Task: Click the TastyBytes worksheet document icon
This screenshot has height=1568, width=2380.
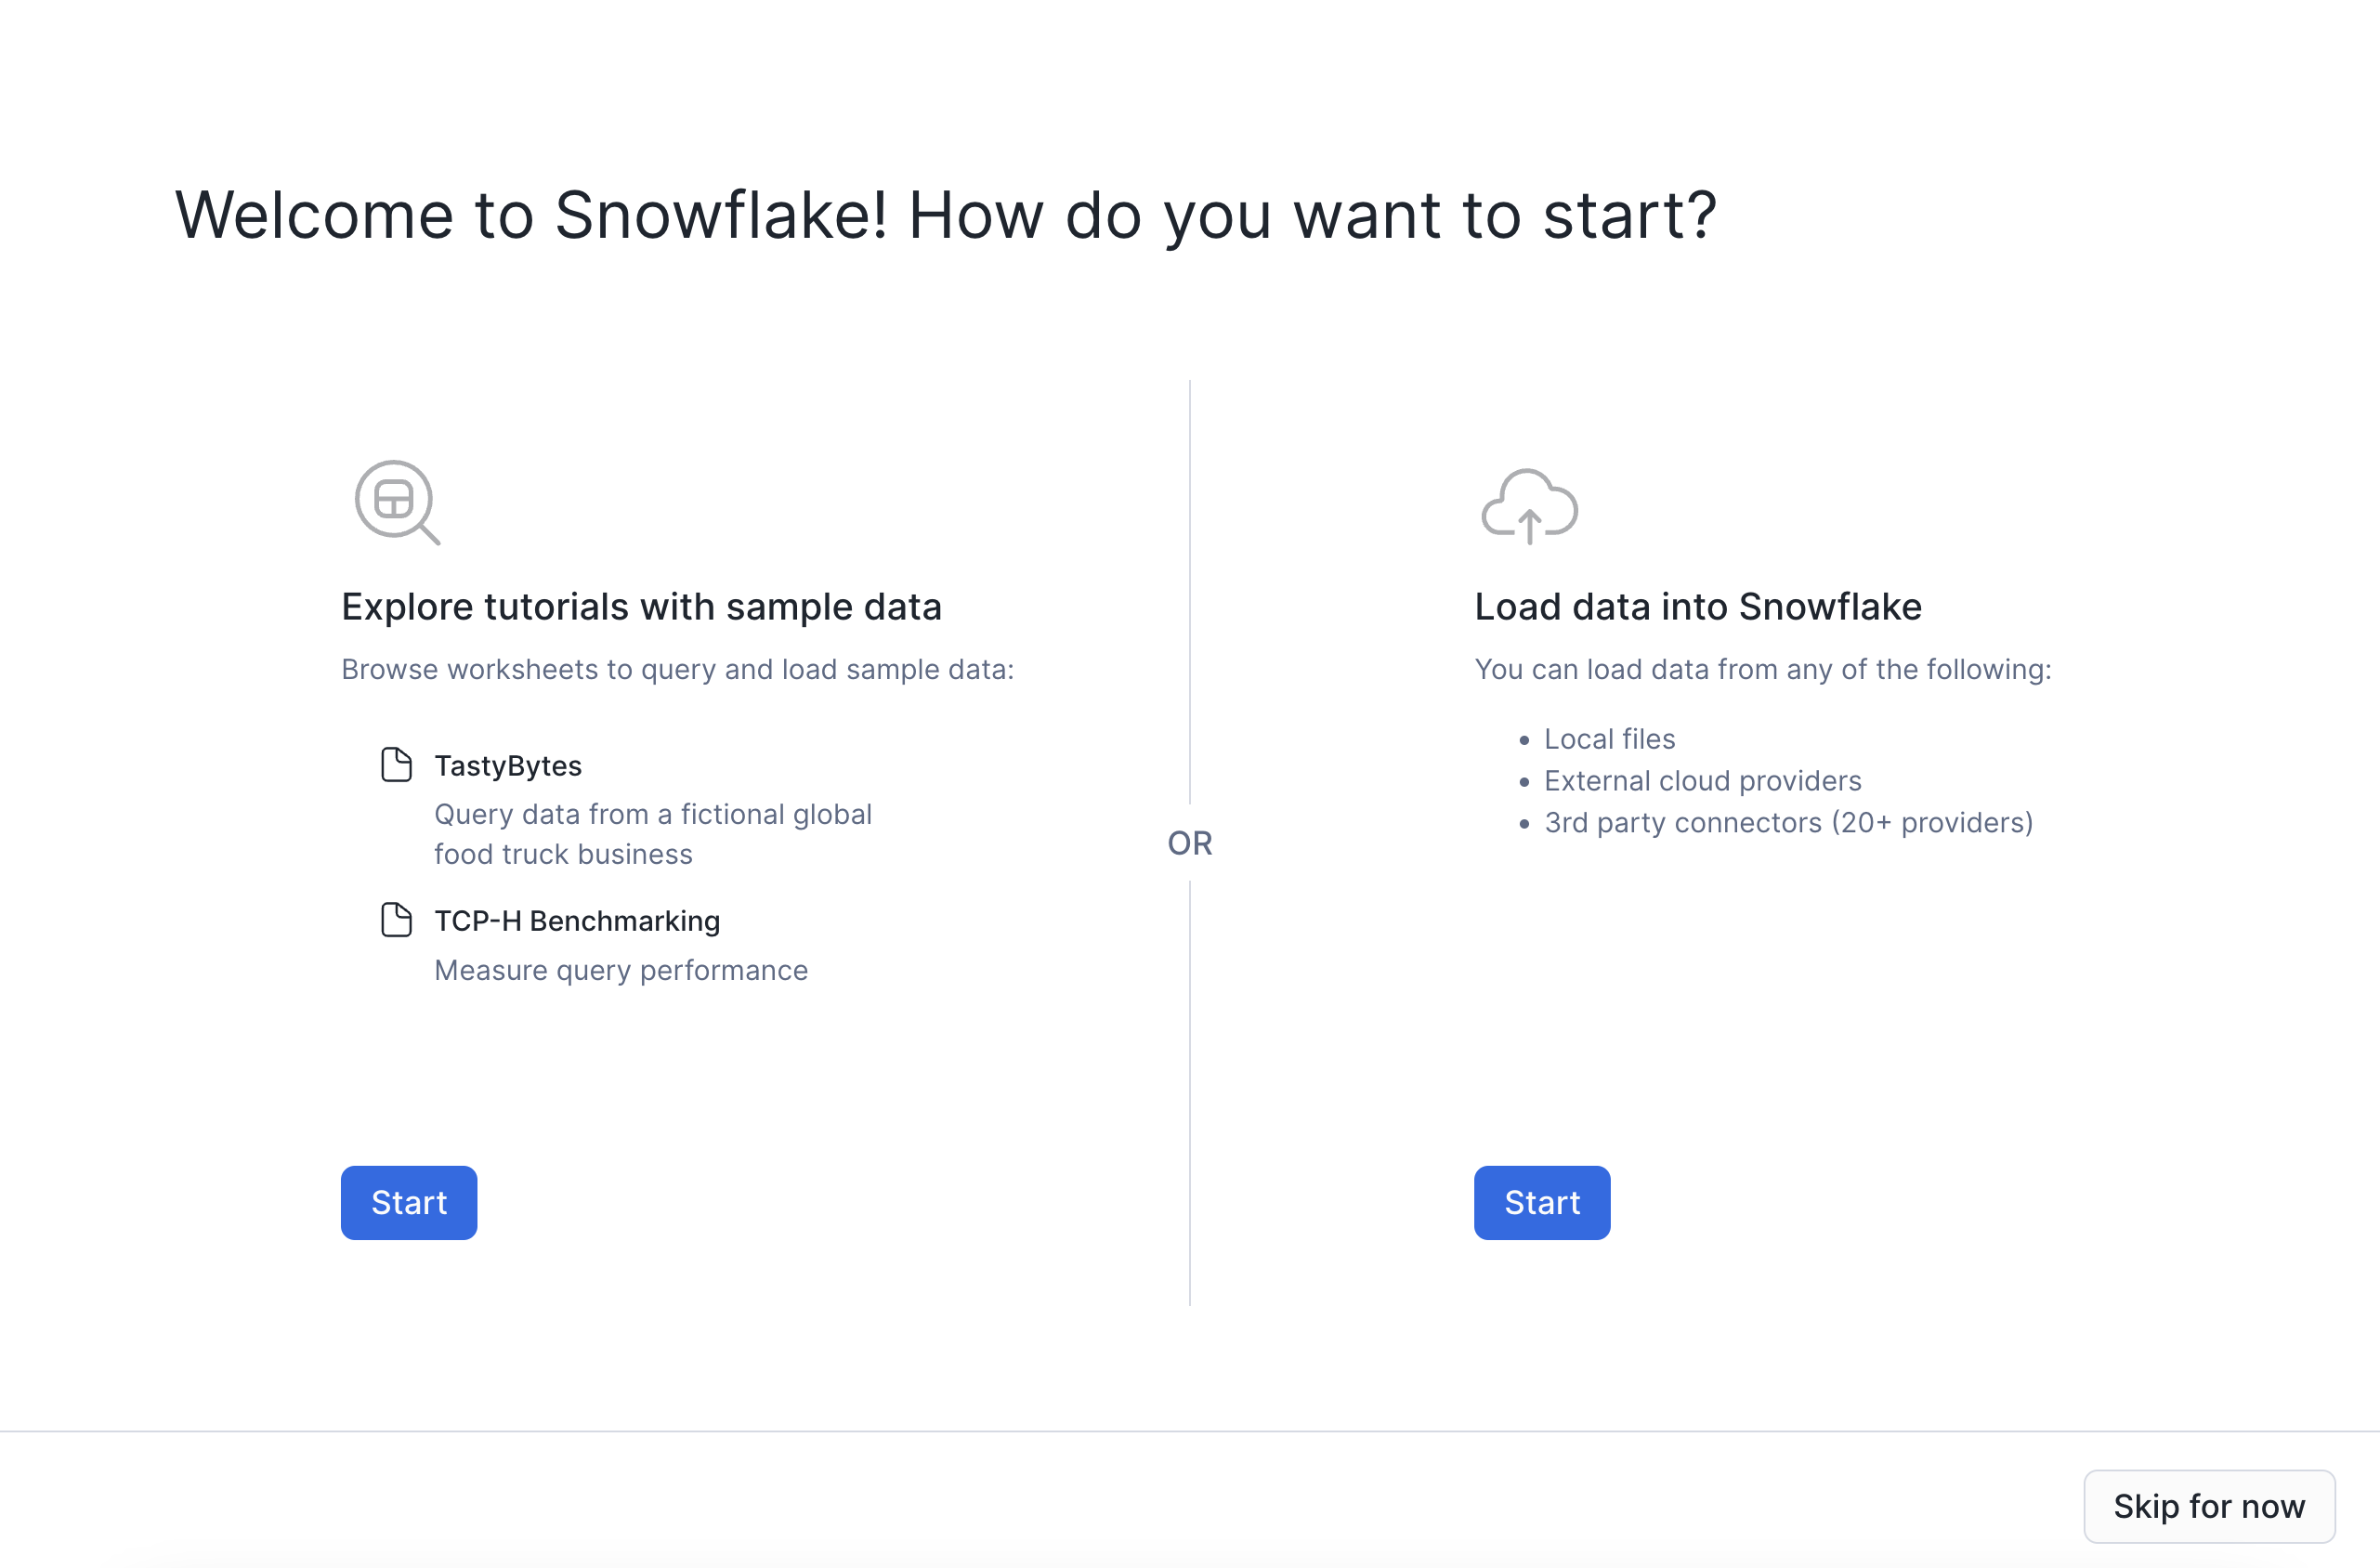Action: (x=397, y=765)
